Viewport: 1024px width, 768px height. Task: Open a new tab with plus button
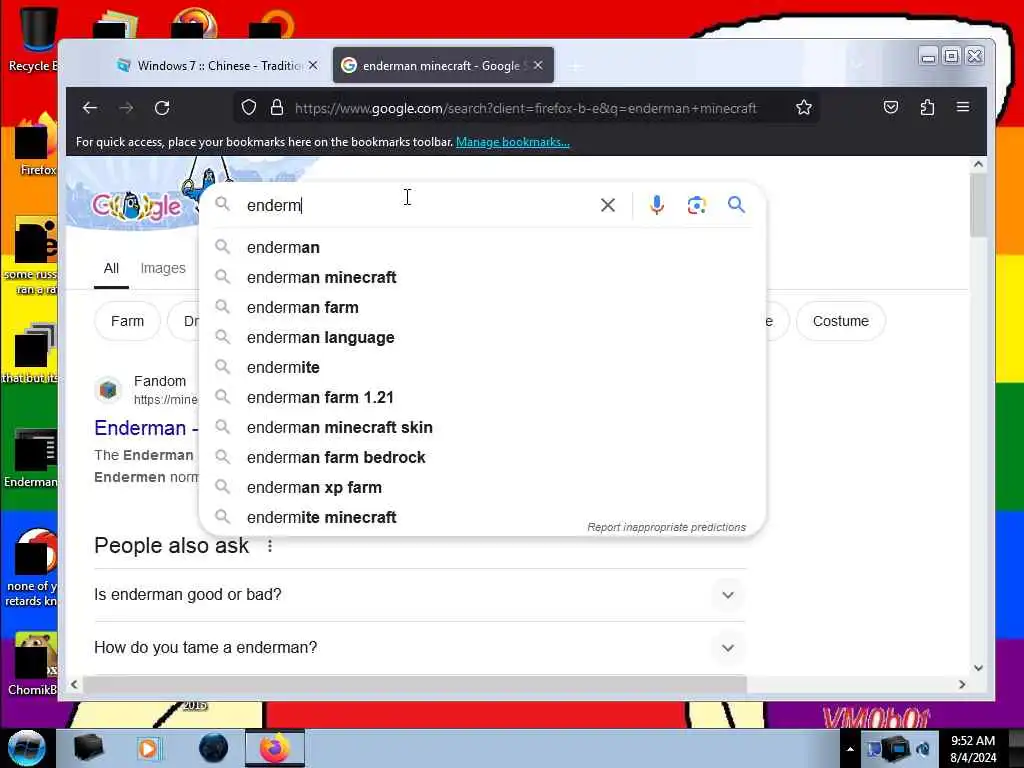pyautogui.click(x=575, y=66)
